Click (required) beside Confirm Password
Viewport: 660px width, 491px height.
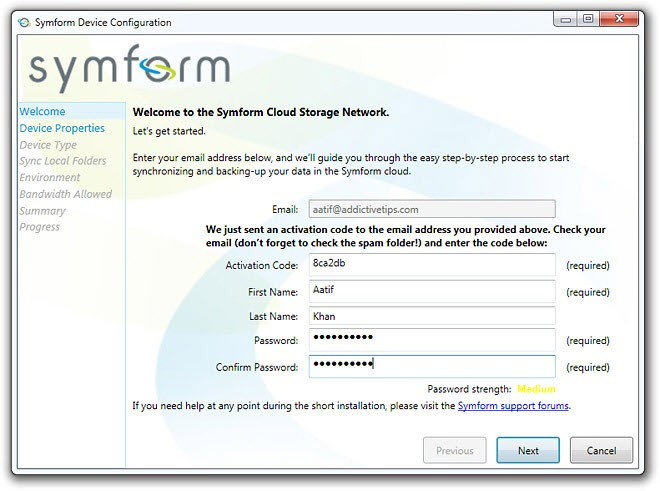tap(588, 367)
